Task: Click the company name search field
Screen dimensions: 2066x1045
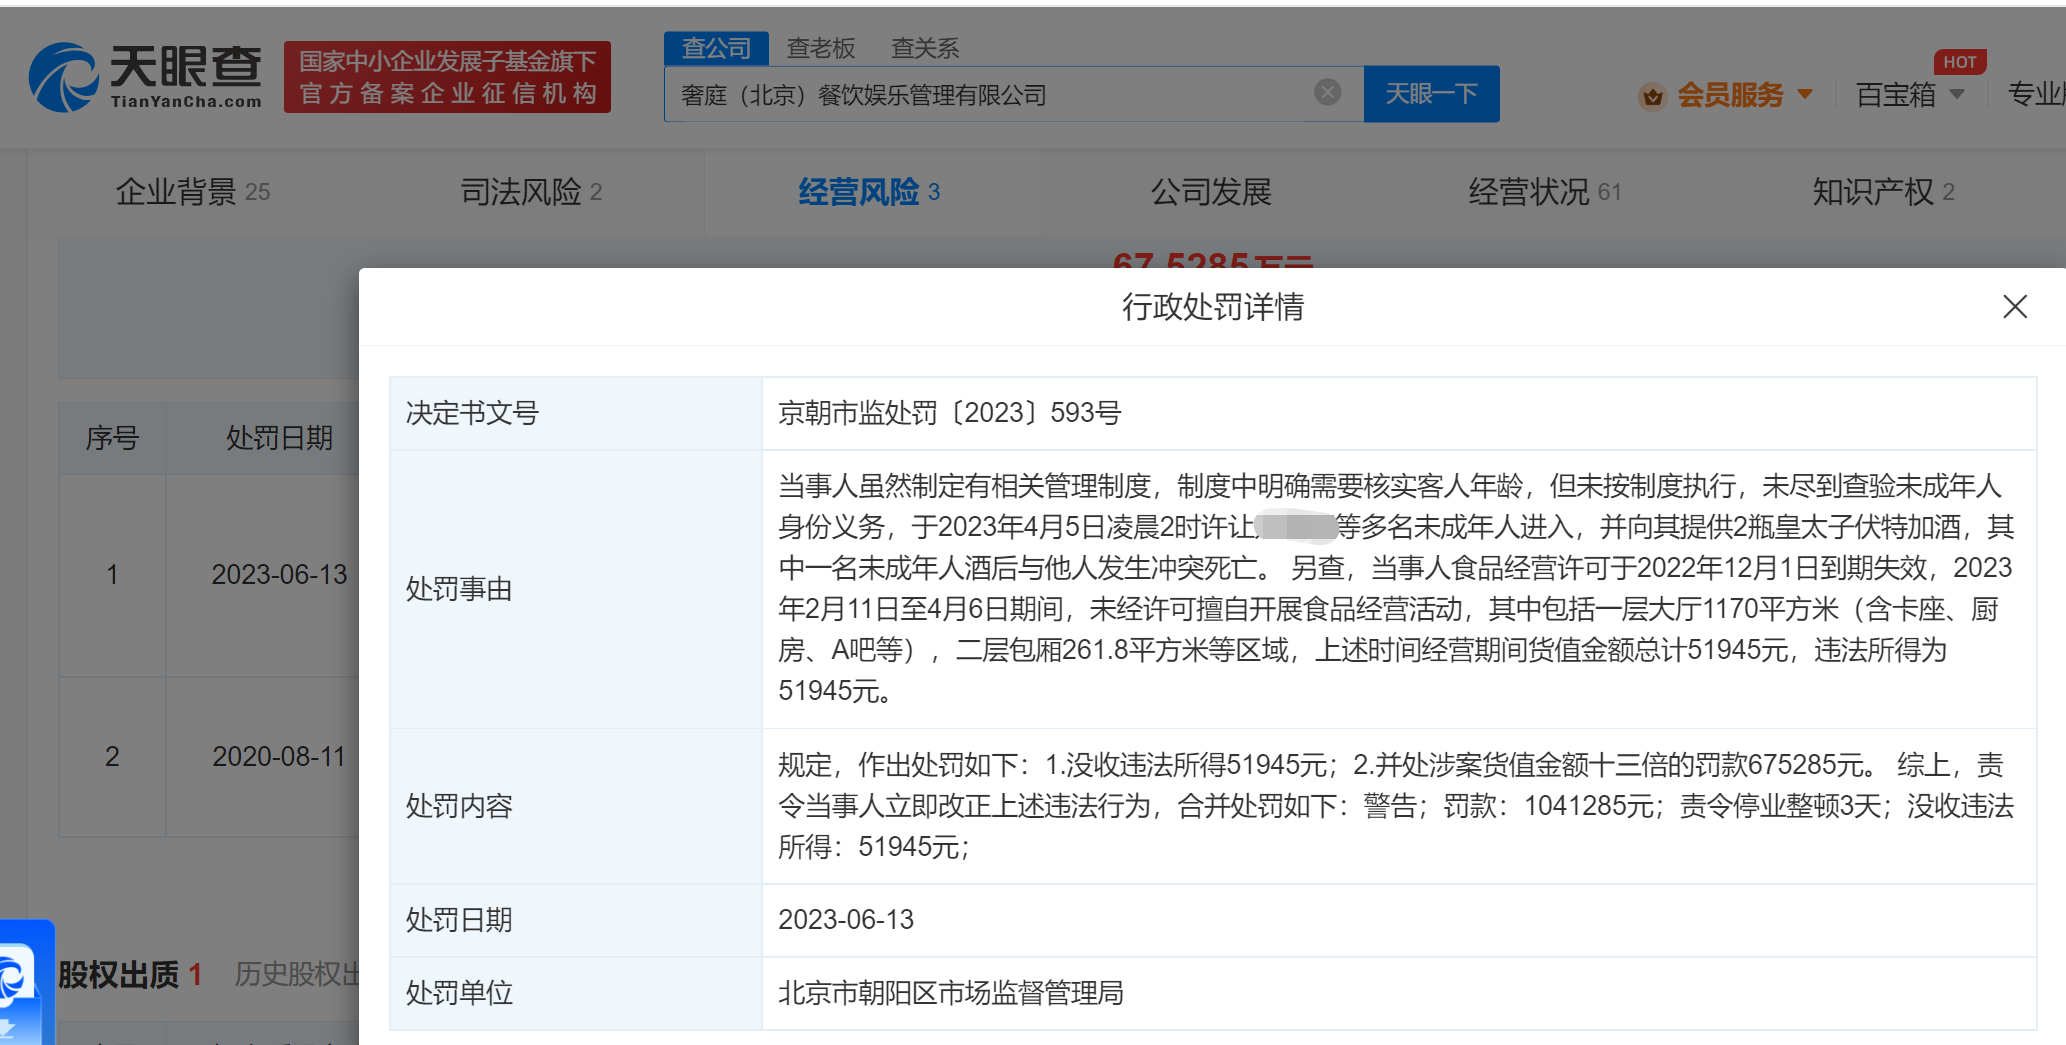Action: (x=990, y=95)
